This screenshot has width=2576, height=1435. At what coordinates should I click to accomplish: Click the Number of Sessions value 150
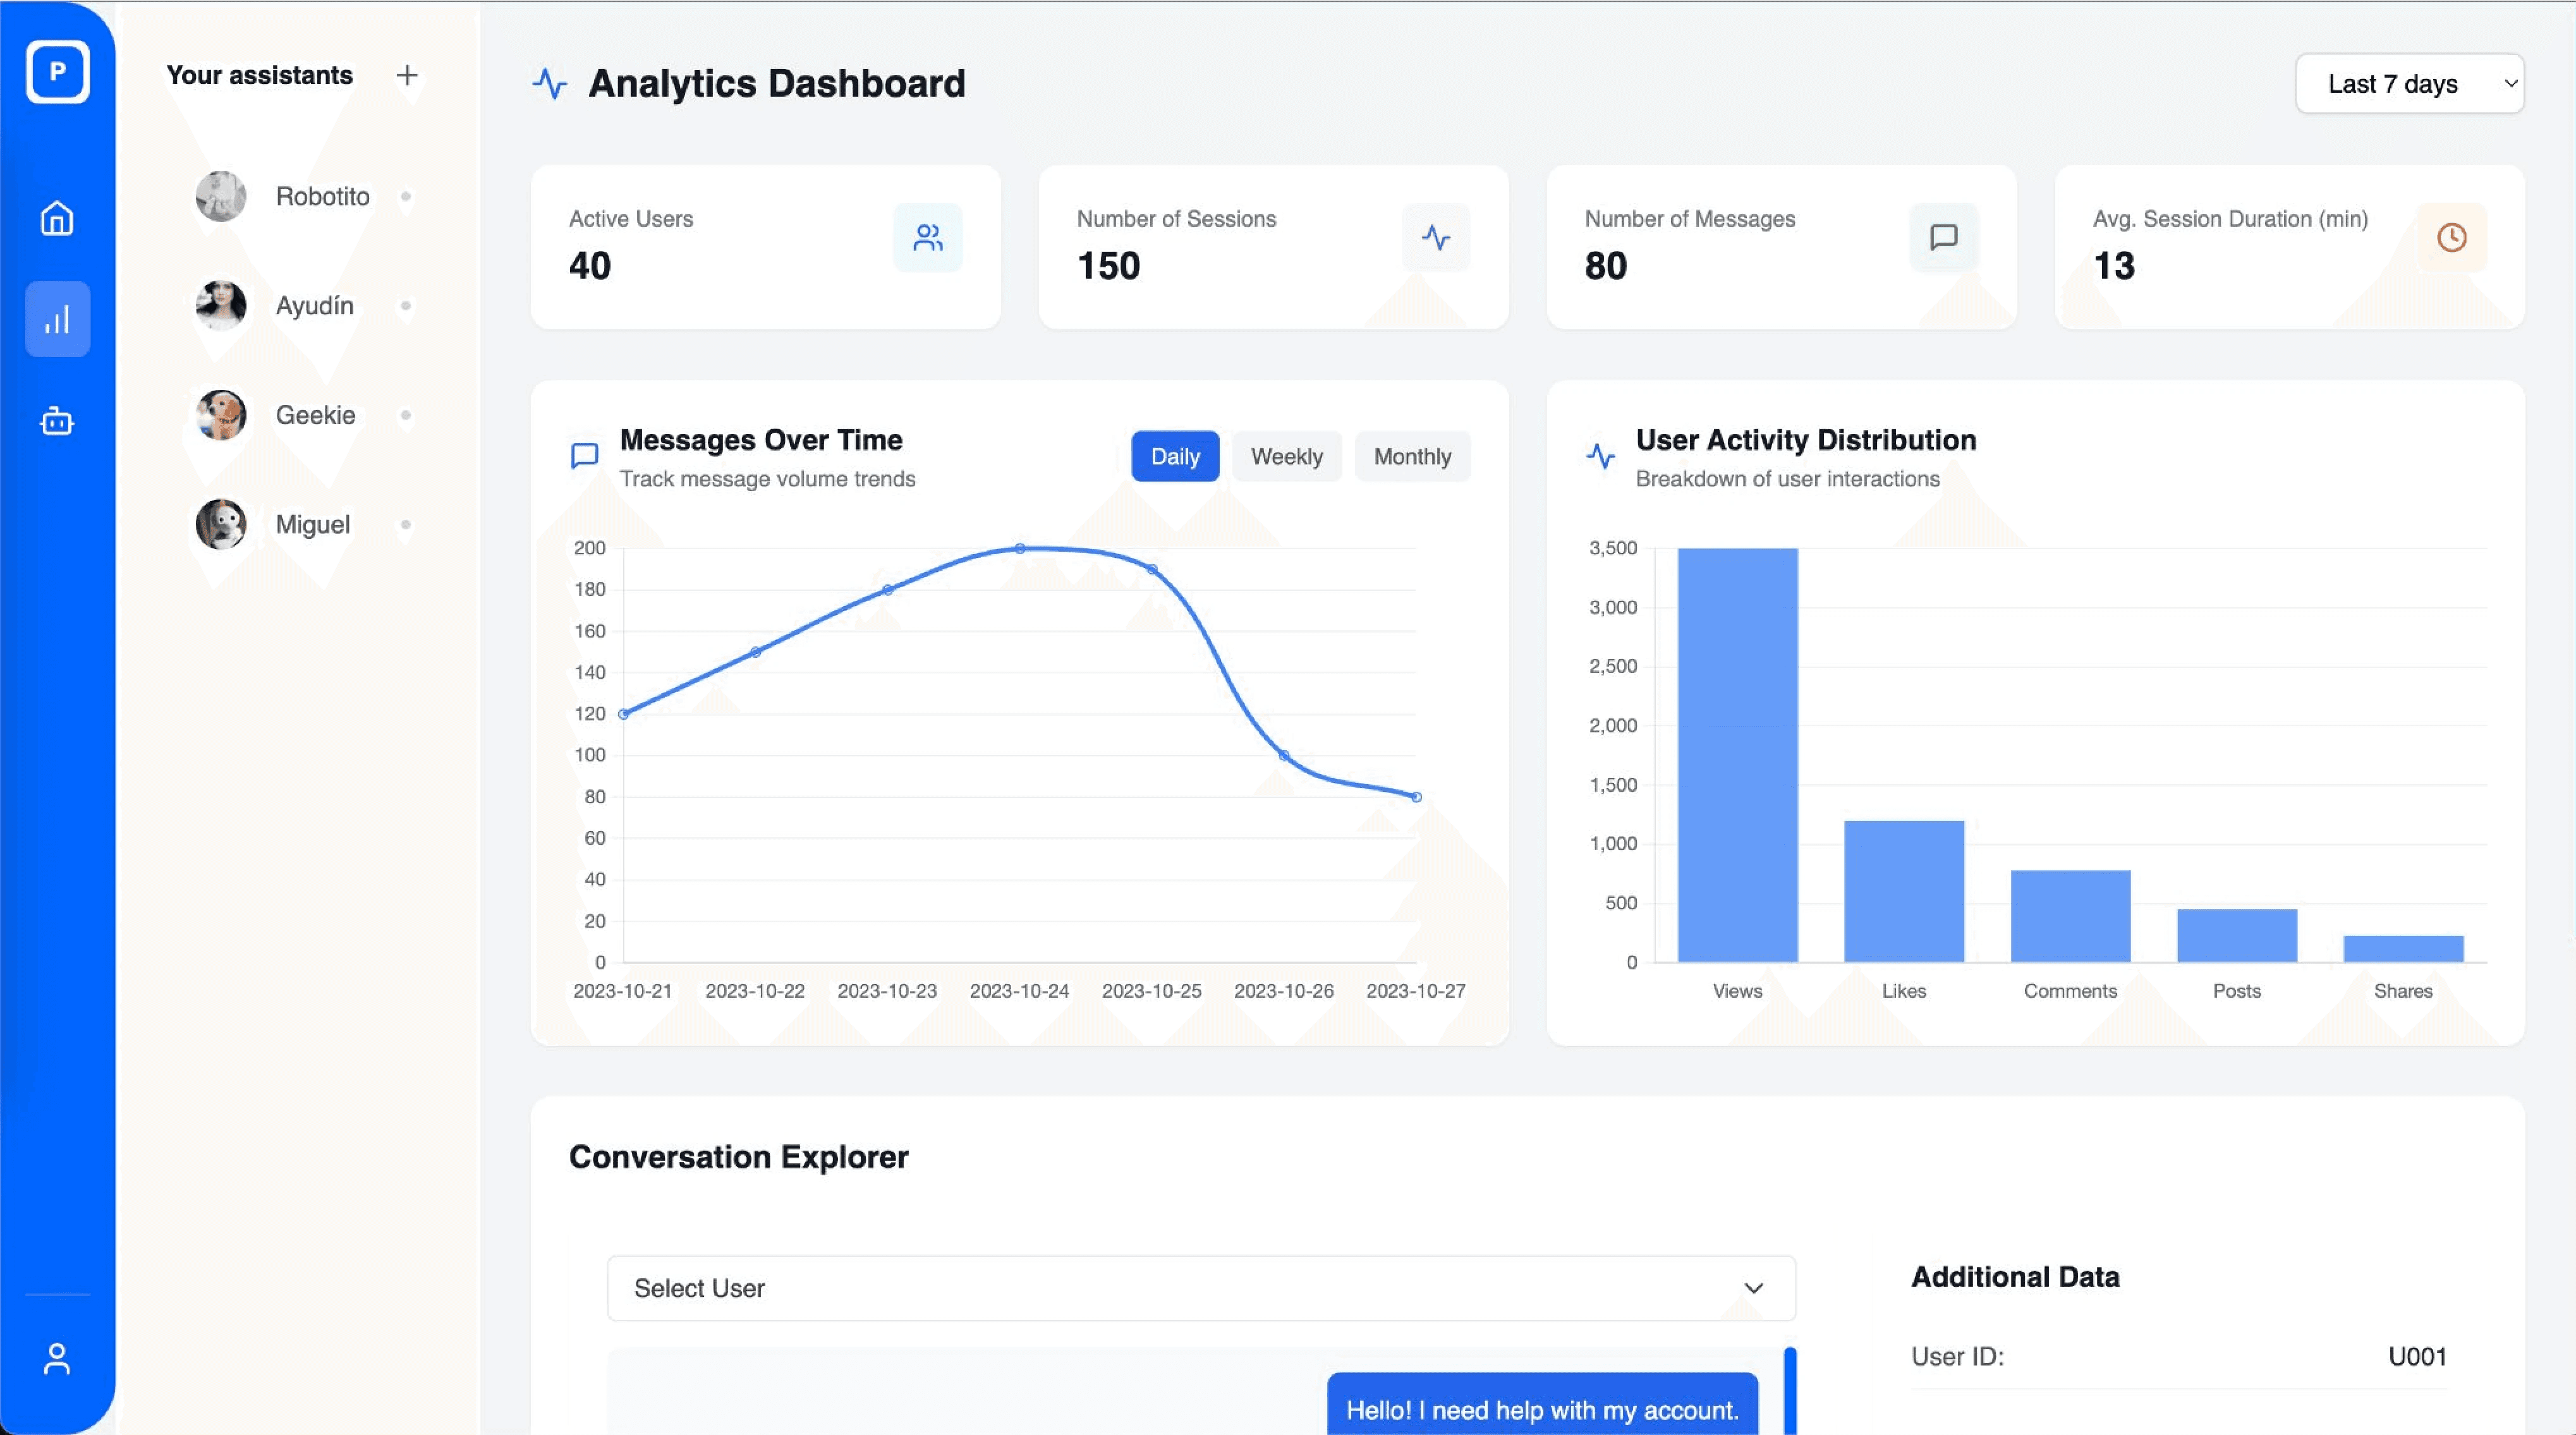point(1108,266)
